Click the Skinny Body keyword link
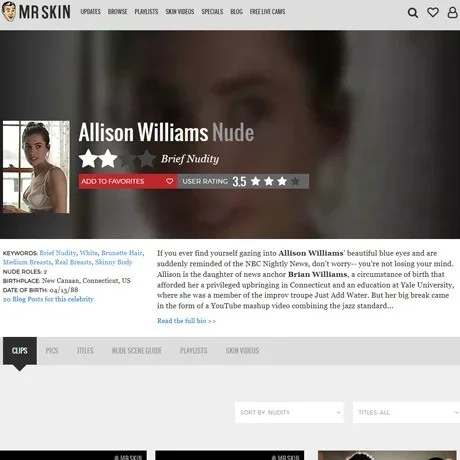 (113, 262)
